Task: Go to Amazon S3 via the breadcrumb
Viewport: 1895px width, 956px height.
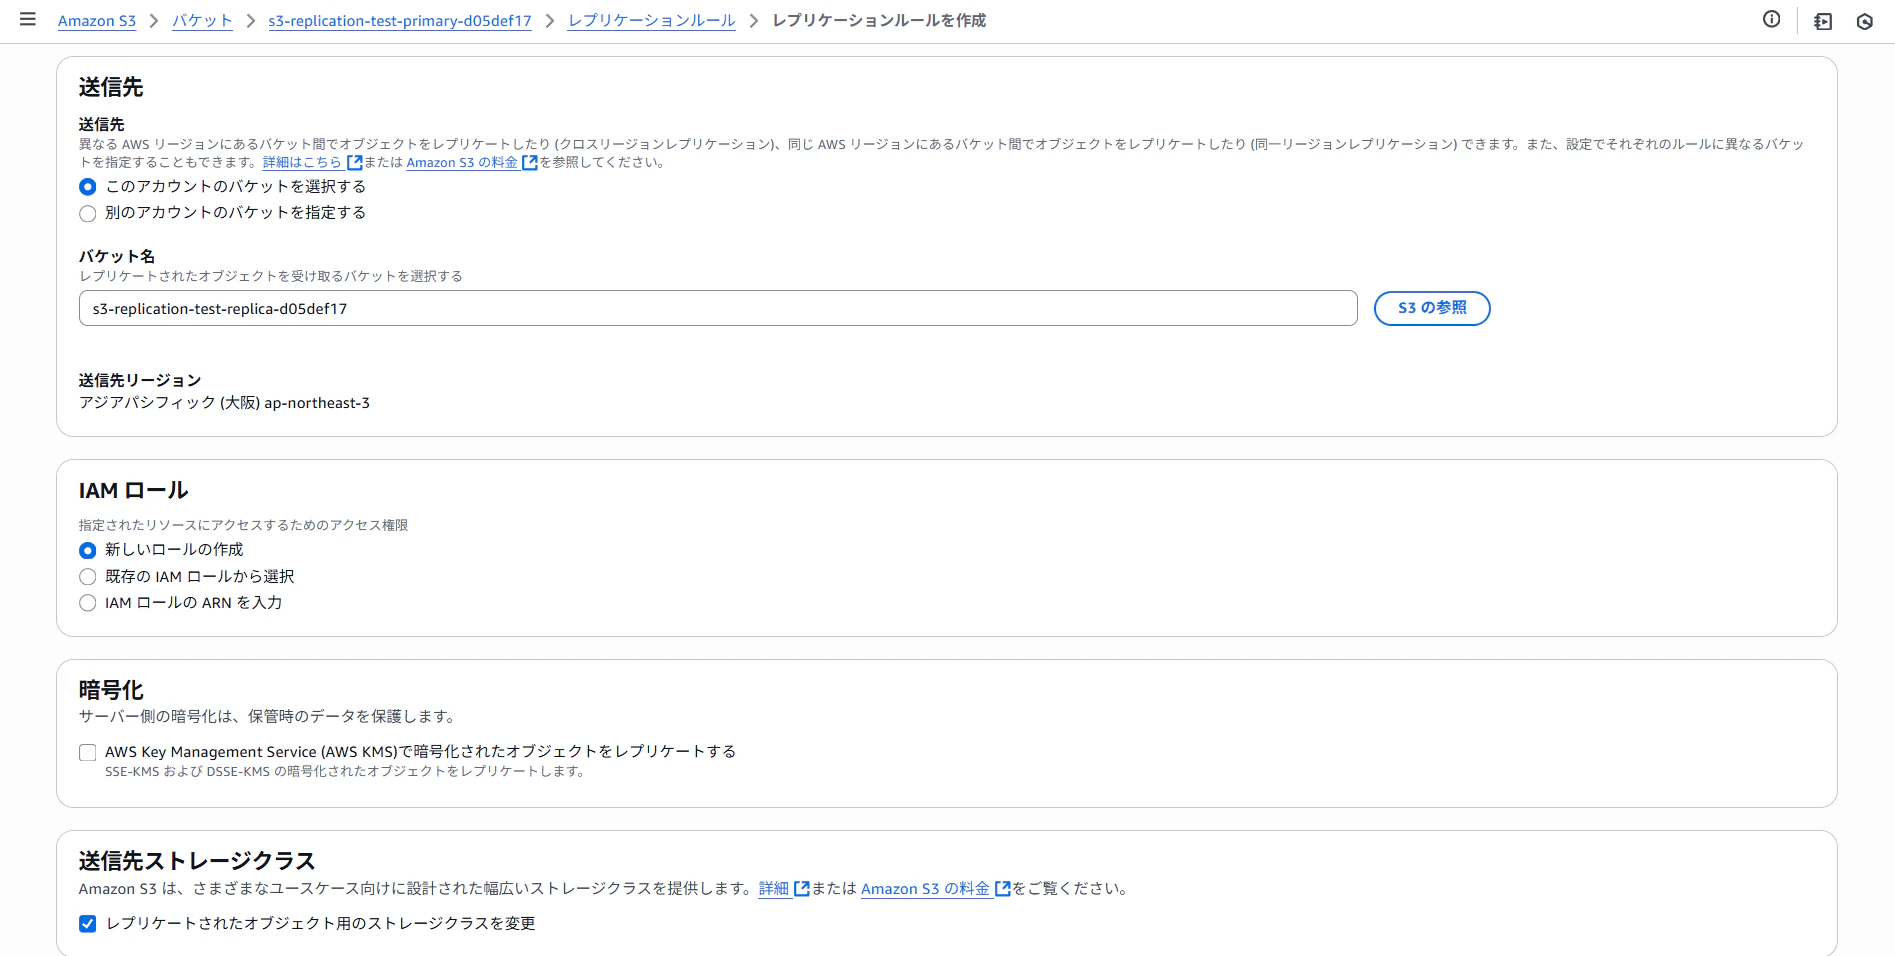Action: click(96, 19)
